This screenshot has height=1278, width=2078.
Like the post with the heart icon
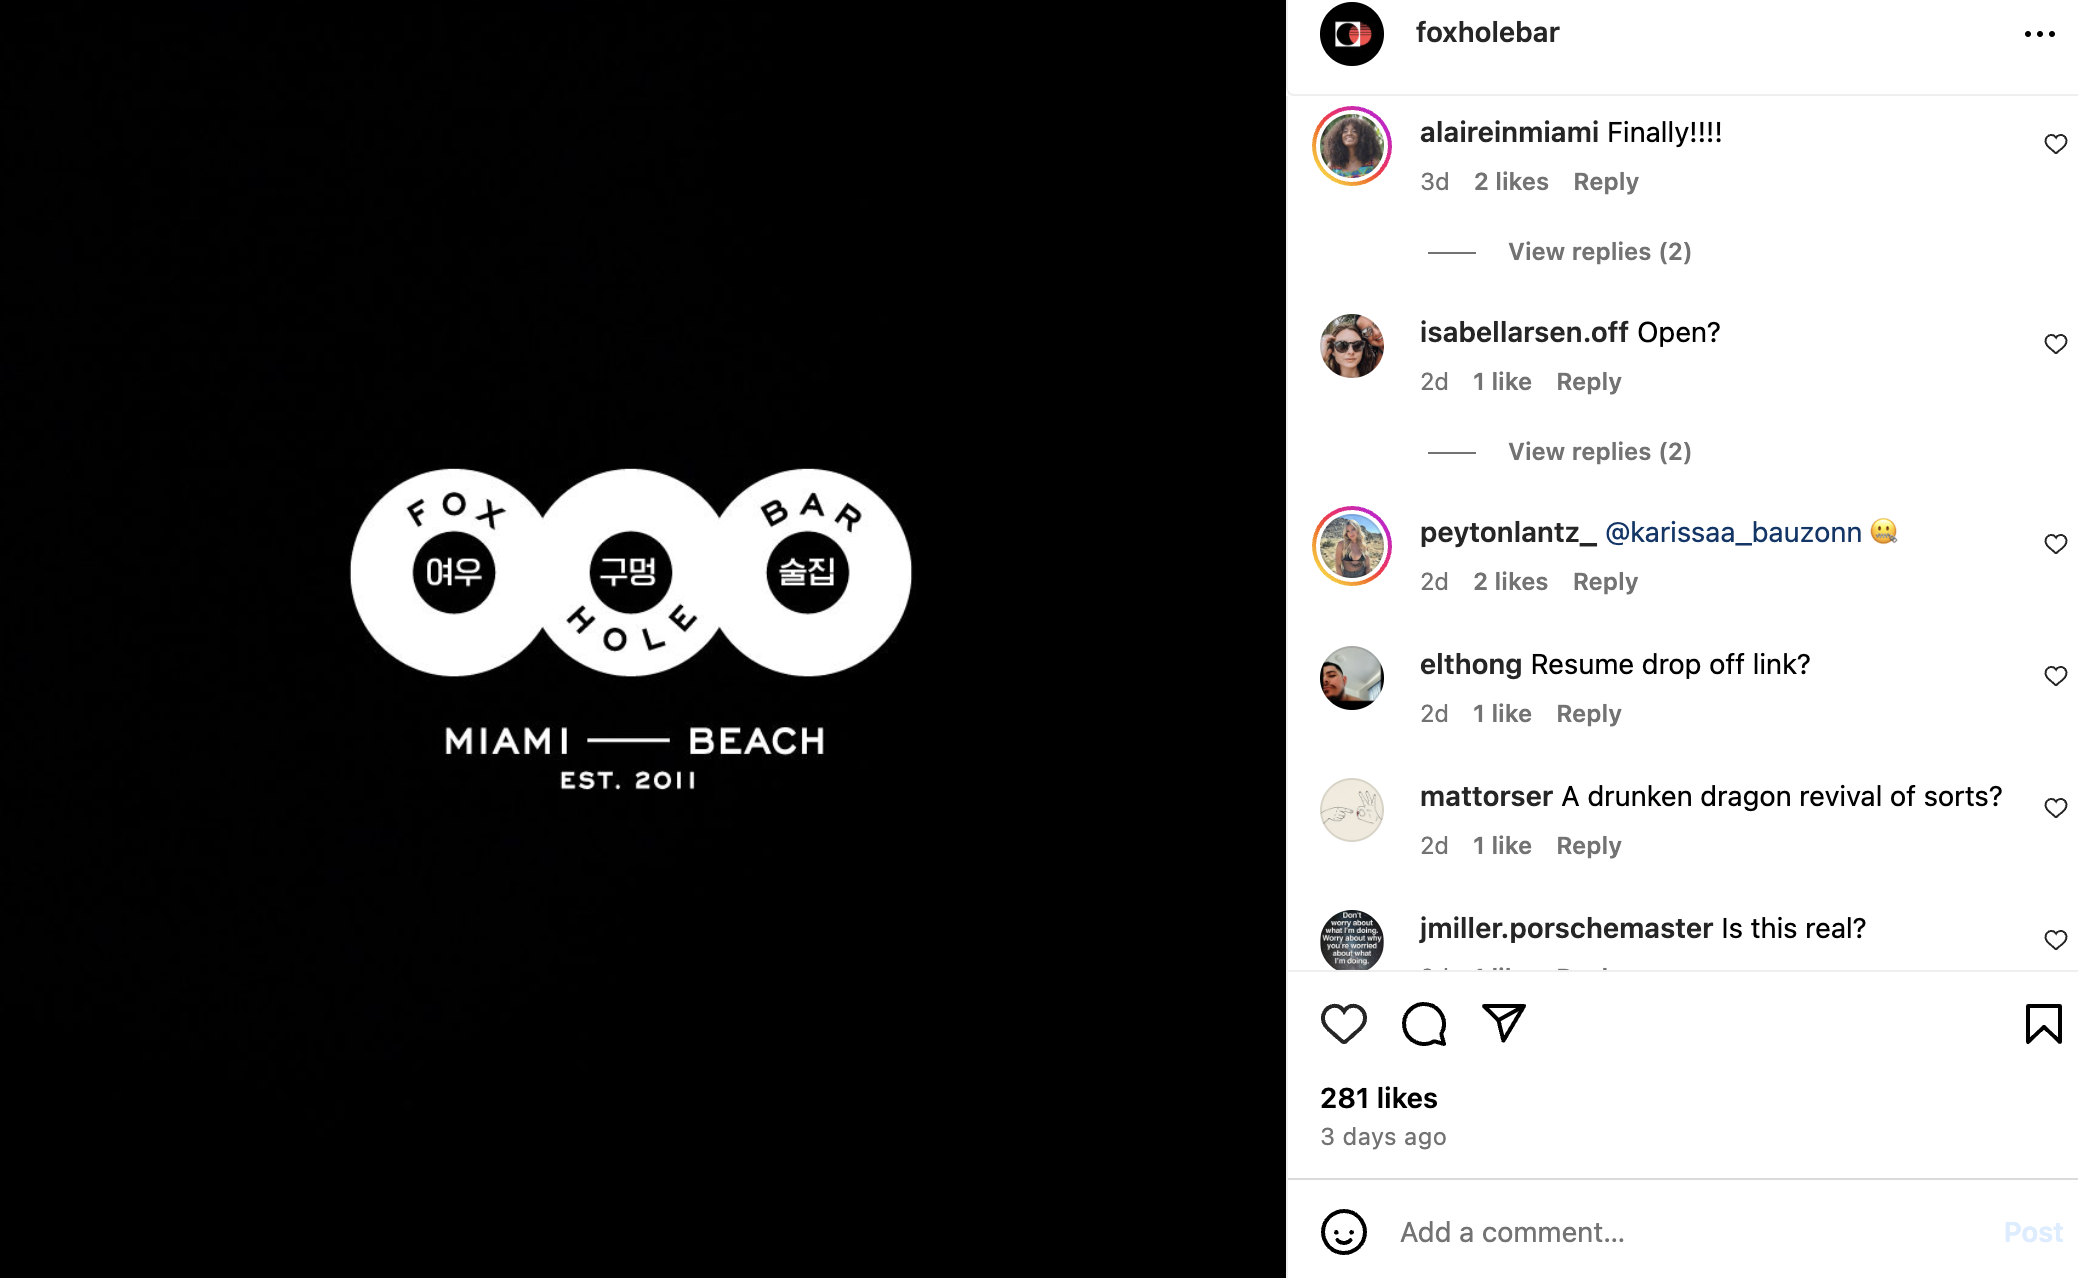pyautogui.click(x=1343, y=1024)
